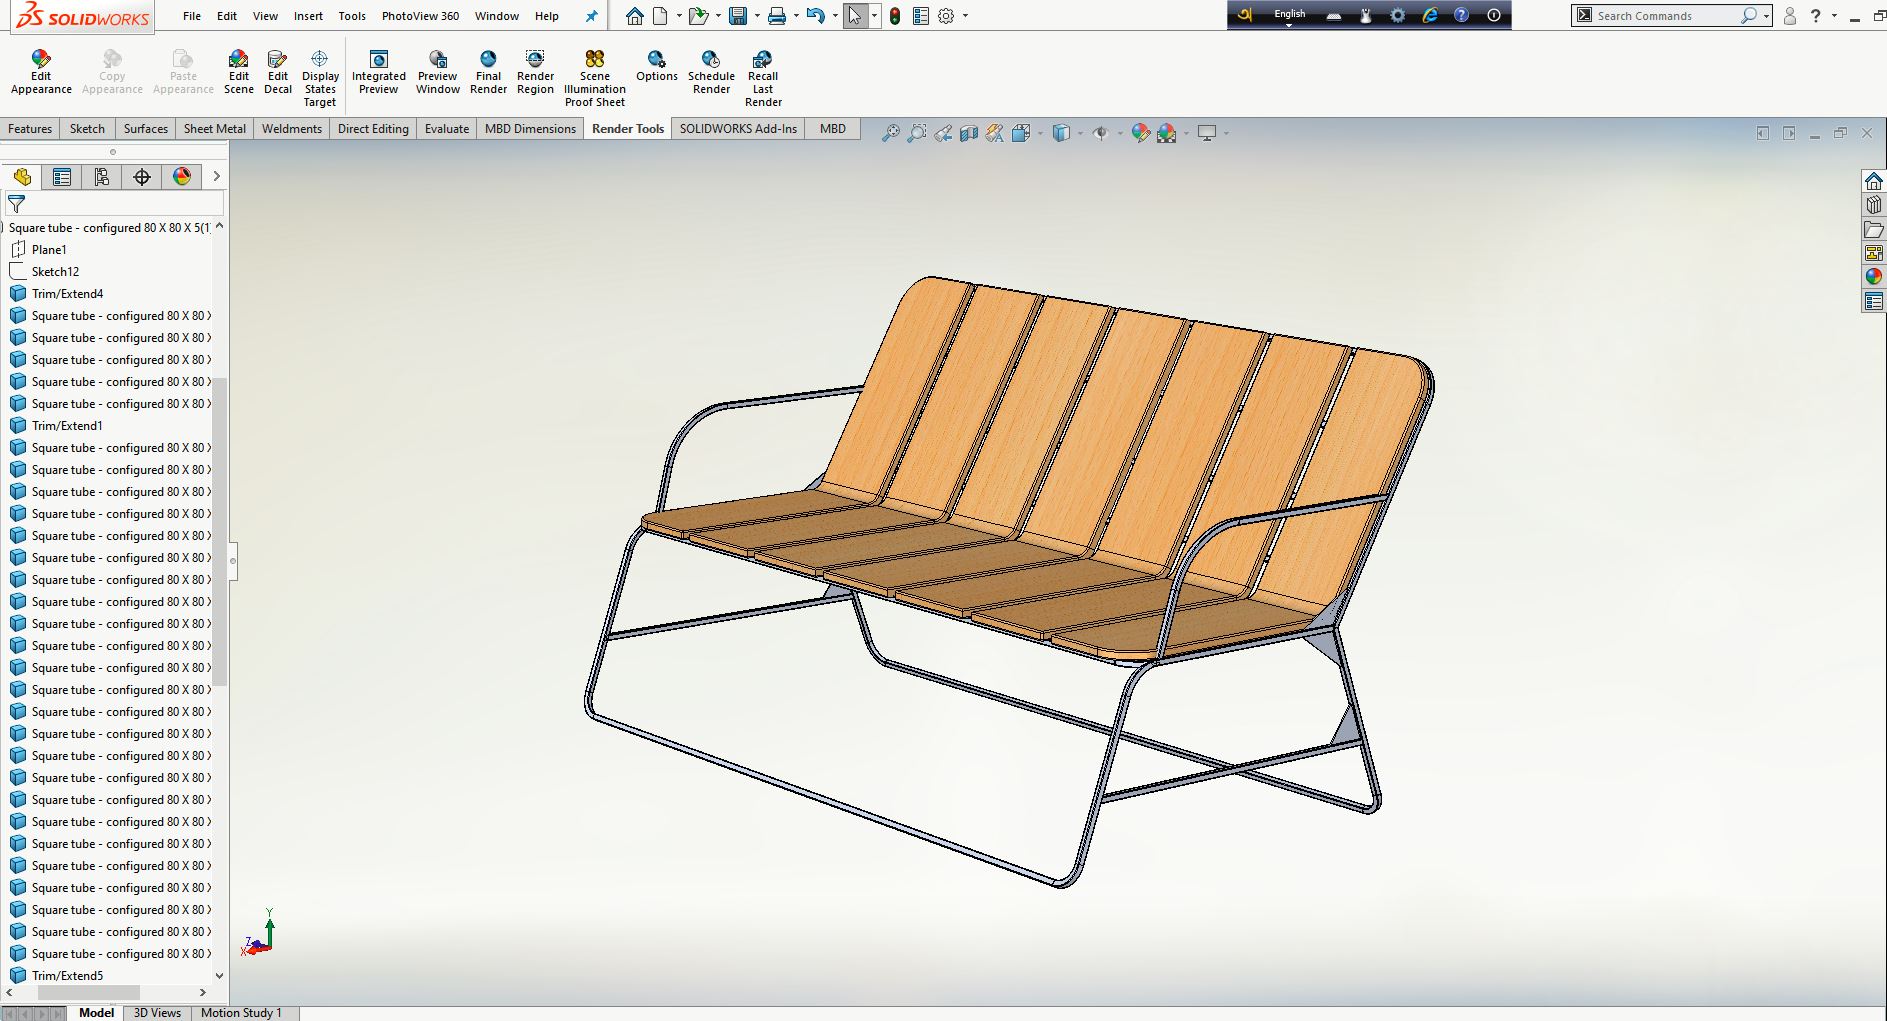Open the Save options dropdown arrow
1887x1021 pixels.
[757, 16]
